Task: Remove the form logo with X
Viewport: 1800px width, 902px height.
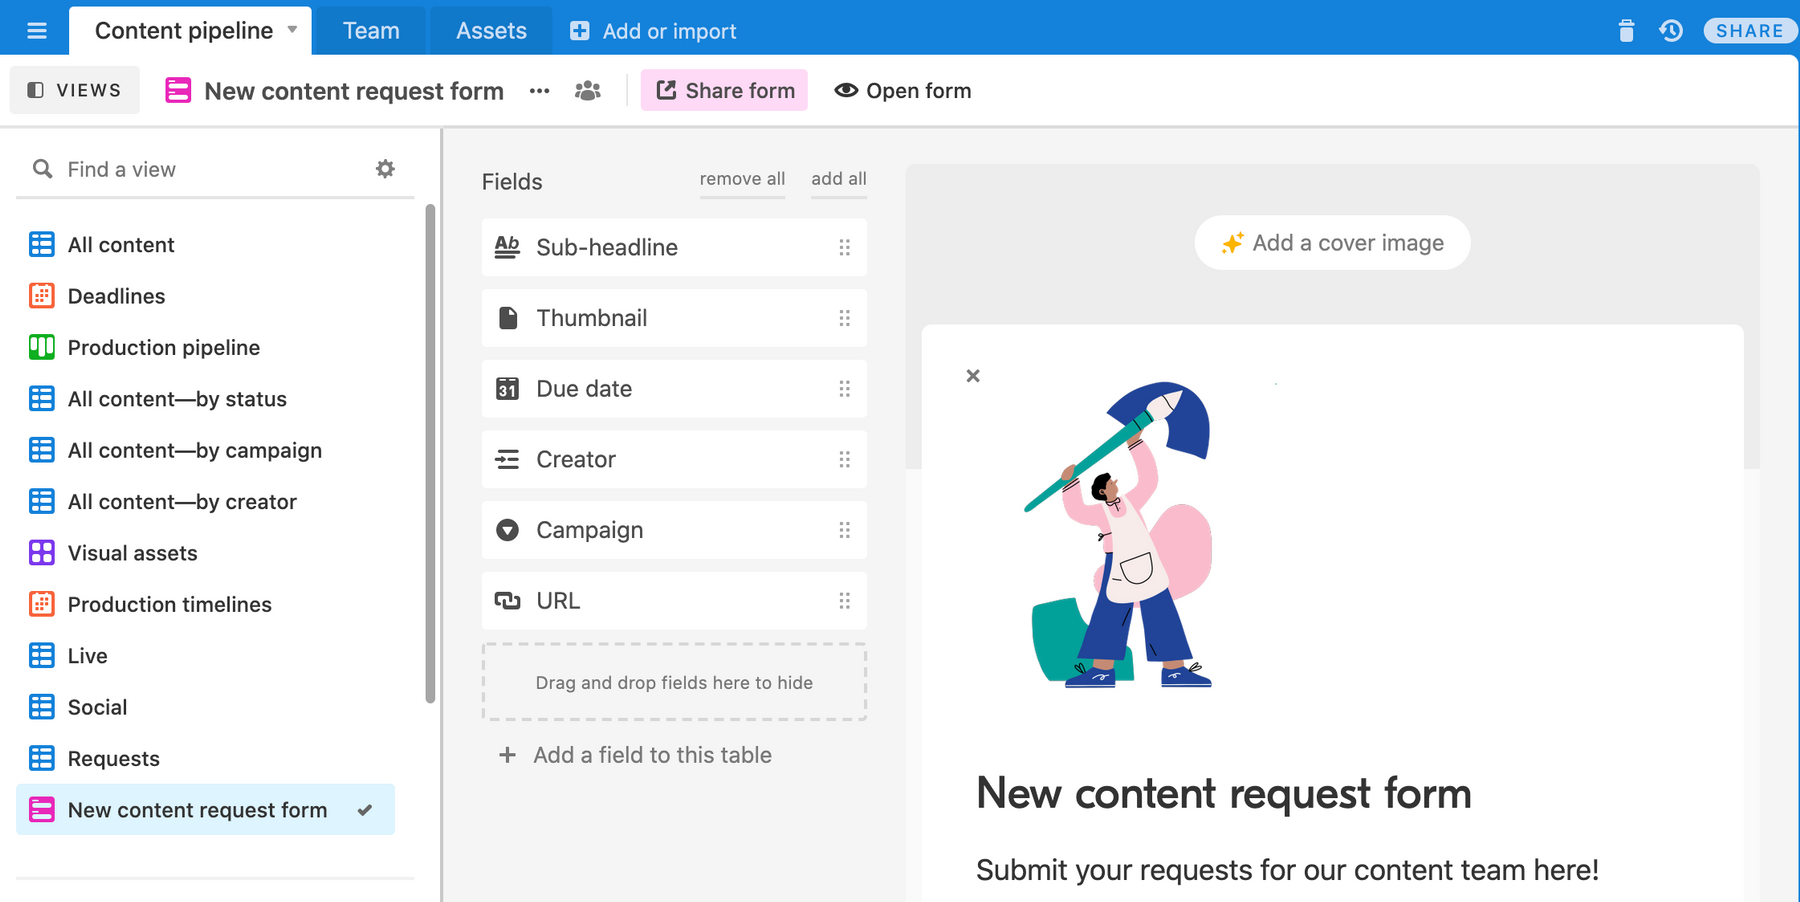Action: [x=973, y=376]
